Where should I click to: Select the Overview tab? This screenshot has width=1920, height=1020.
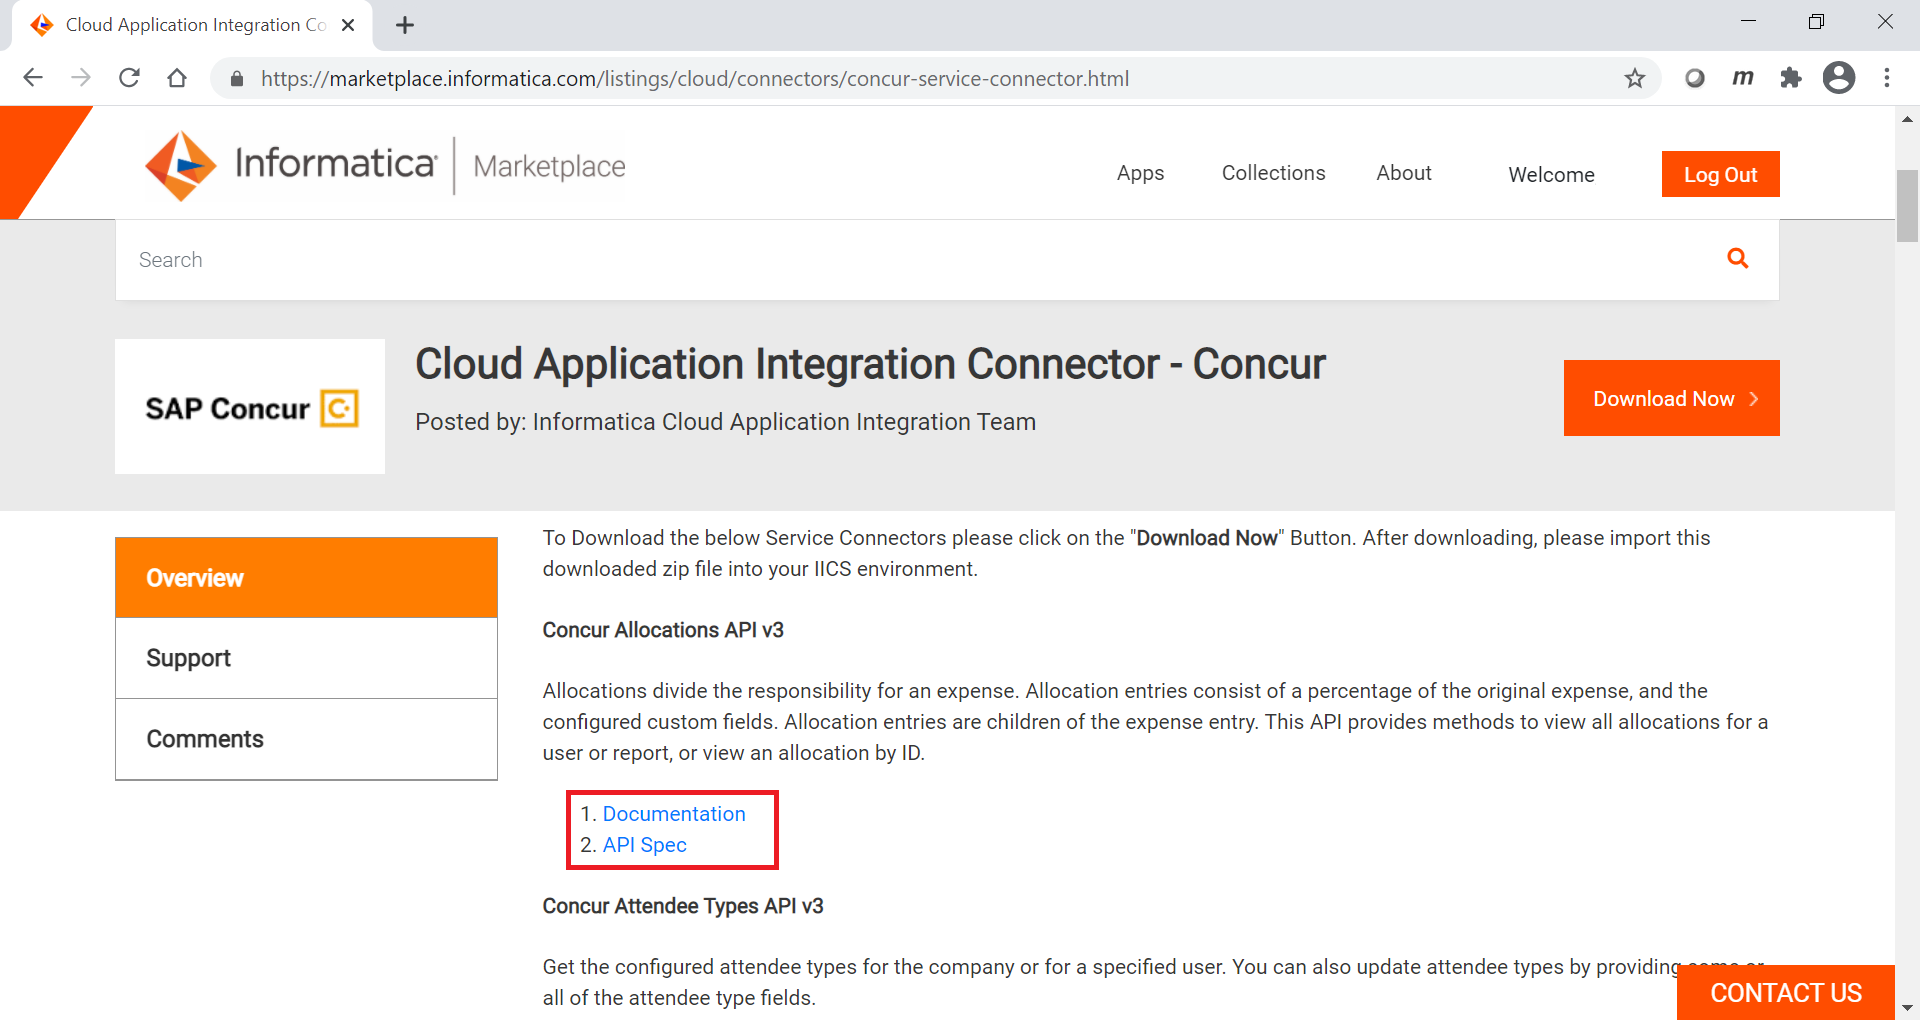coord(306,578)
